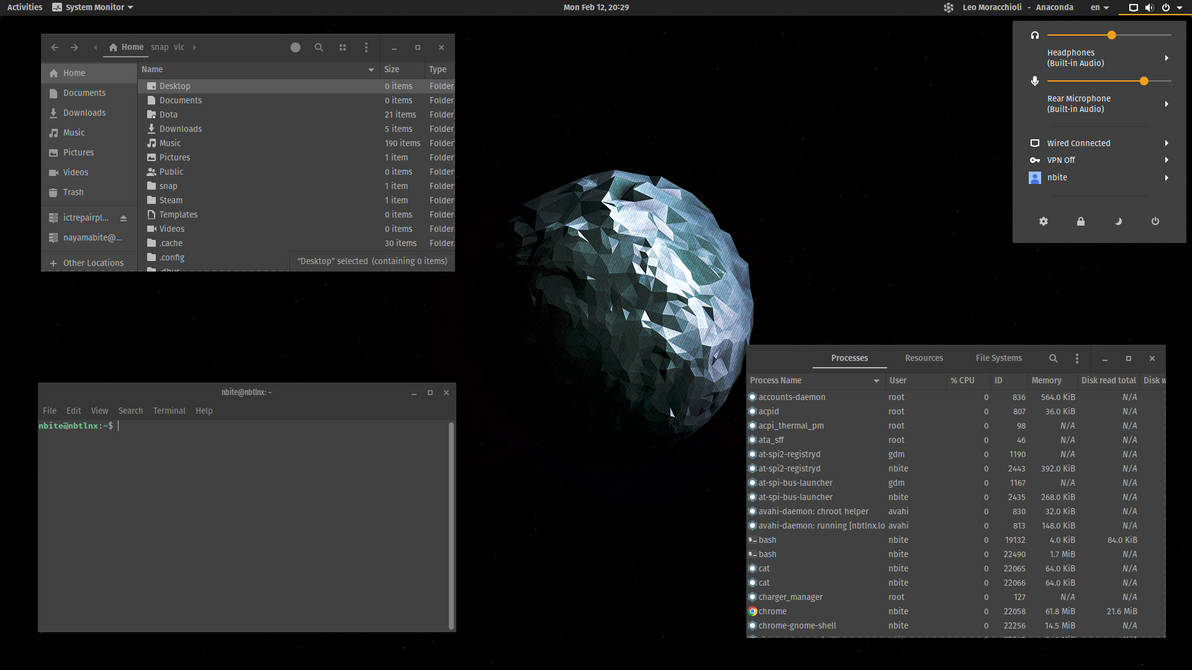Toggle night light moon icon
The image size is (1192, 670).
click(1118, 221)
